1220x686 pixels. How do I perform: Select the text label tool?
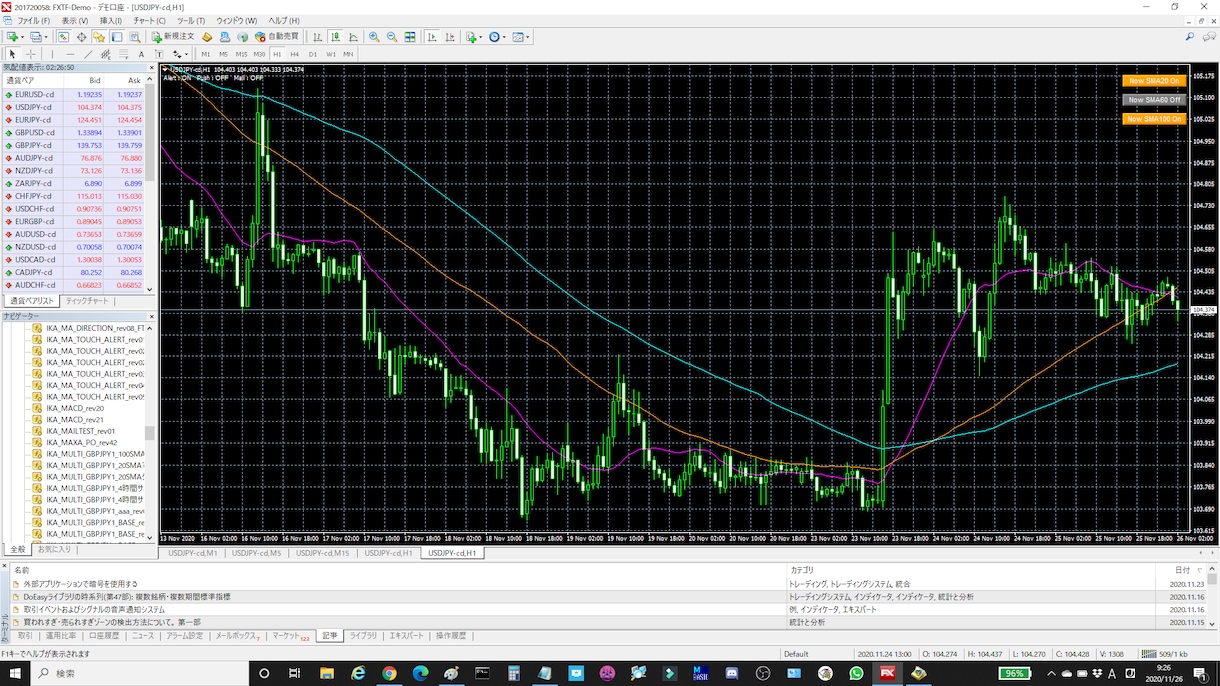point(141,54)
